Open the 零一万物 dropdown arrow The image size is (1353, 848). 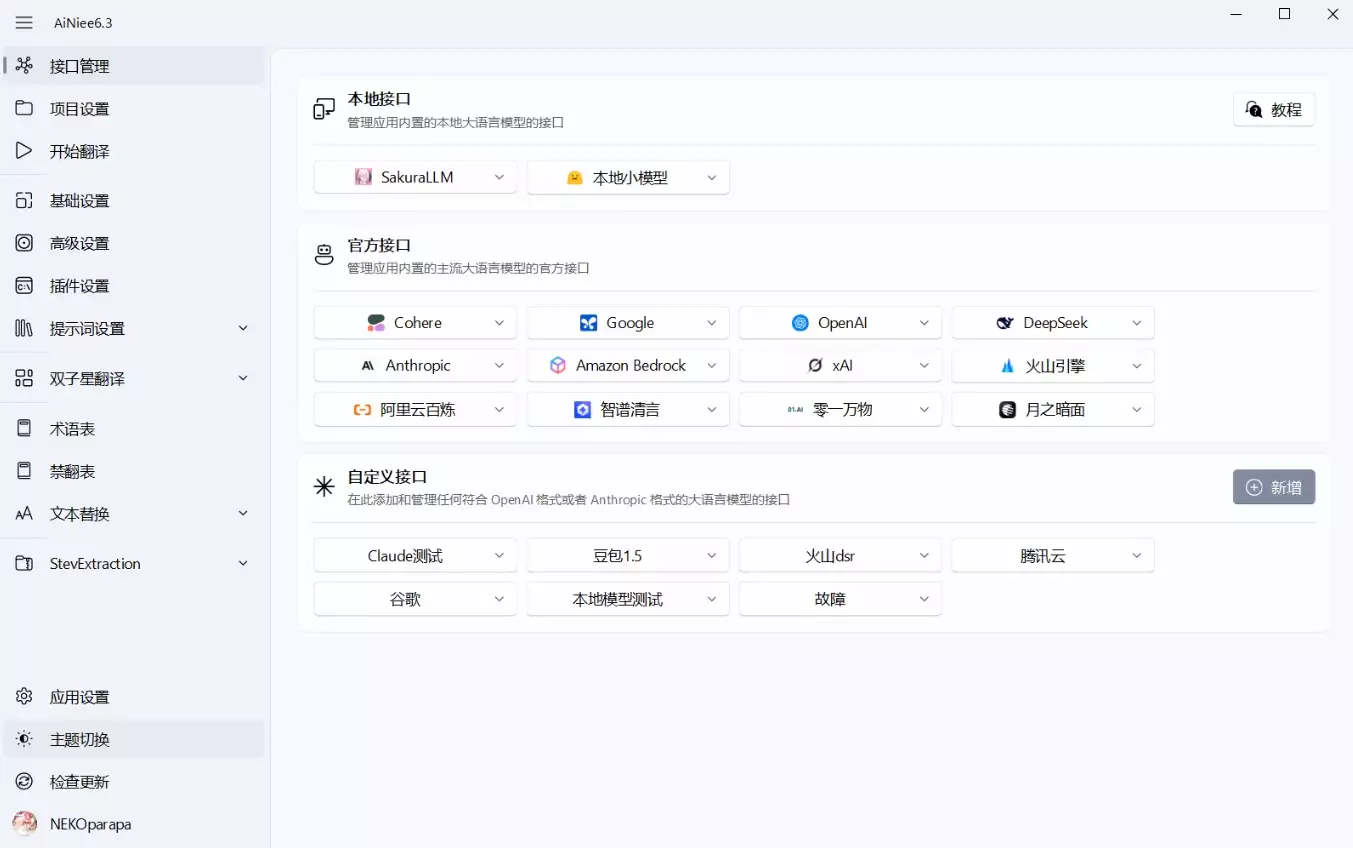(924, 410)
